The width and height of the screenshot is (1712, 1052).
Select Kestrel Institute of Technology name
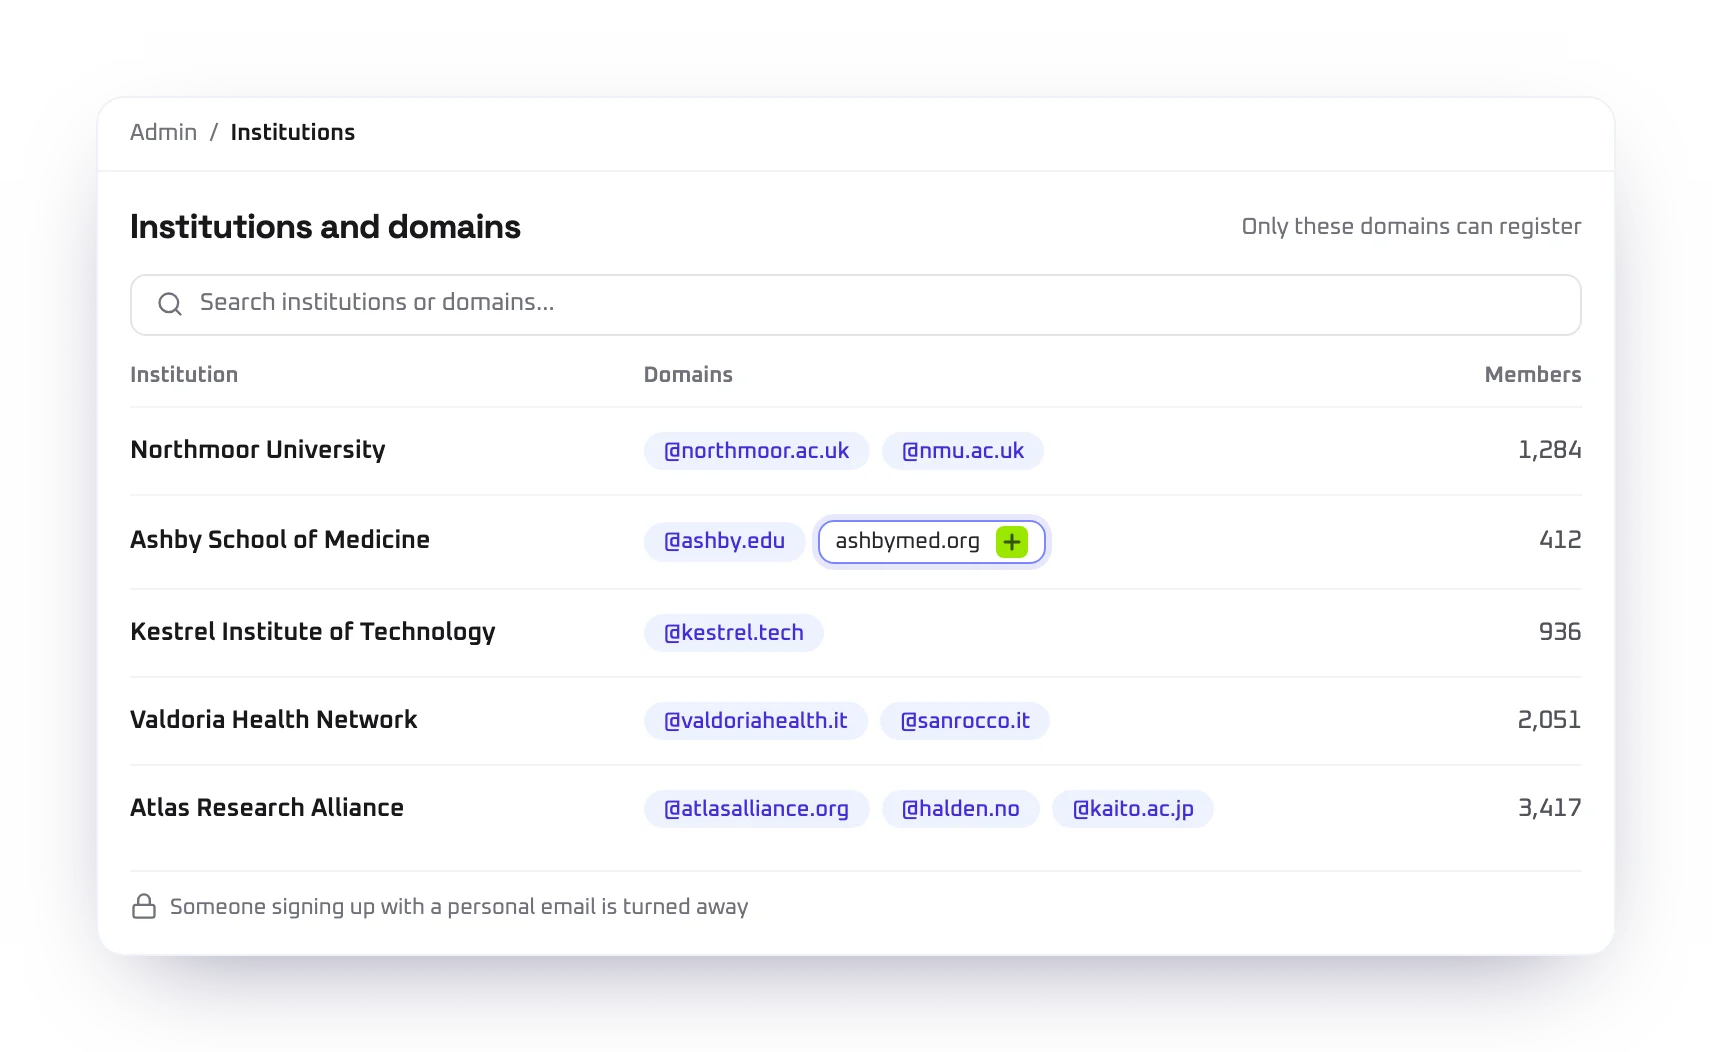(x=313, y=632)
